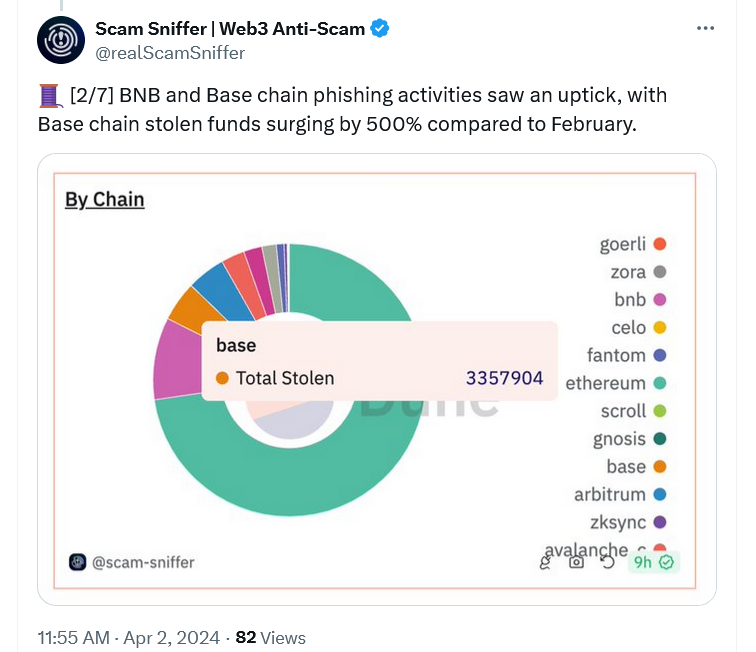Click the blue verified badge

click(380, 29)
